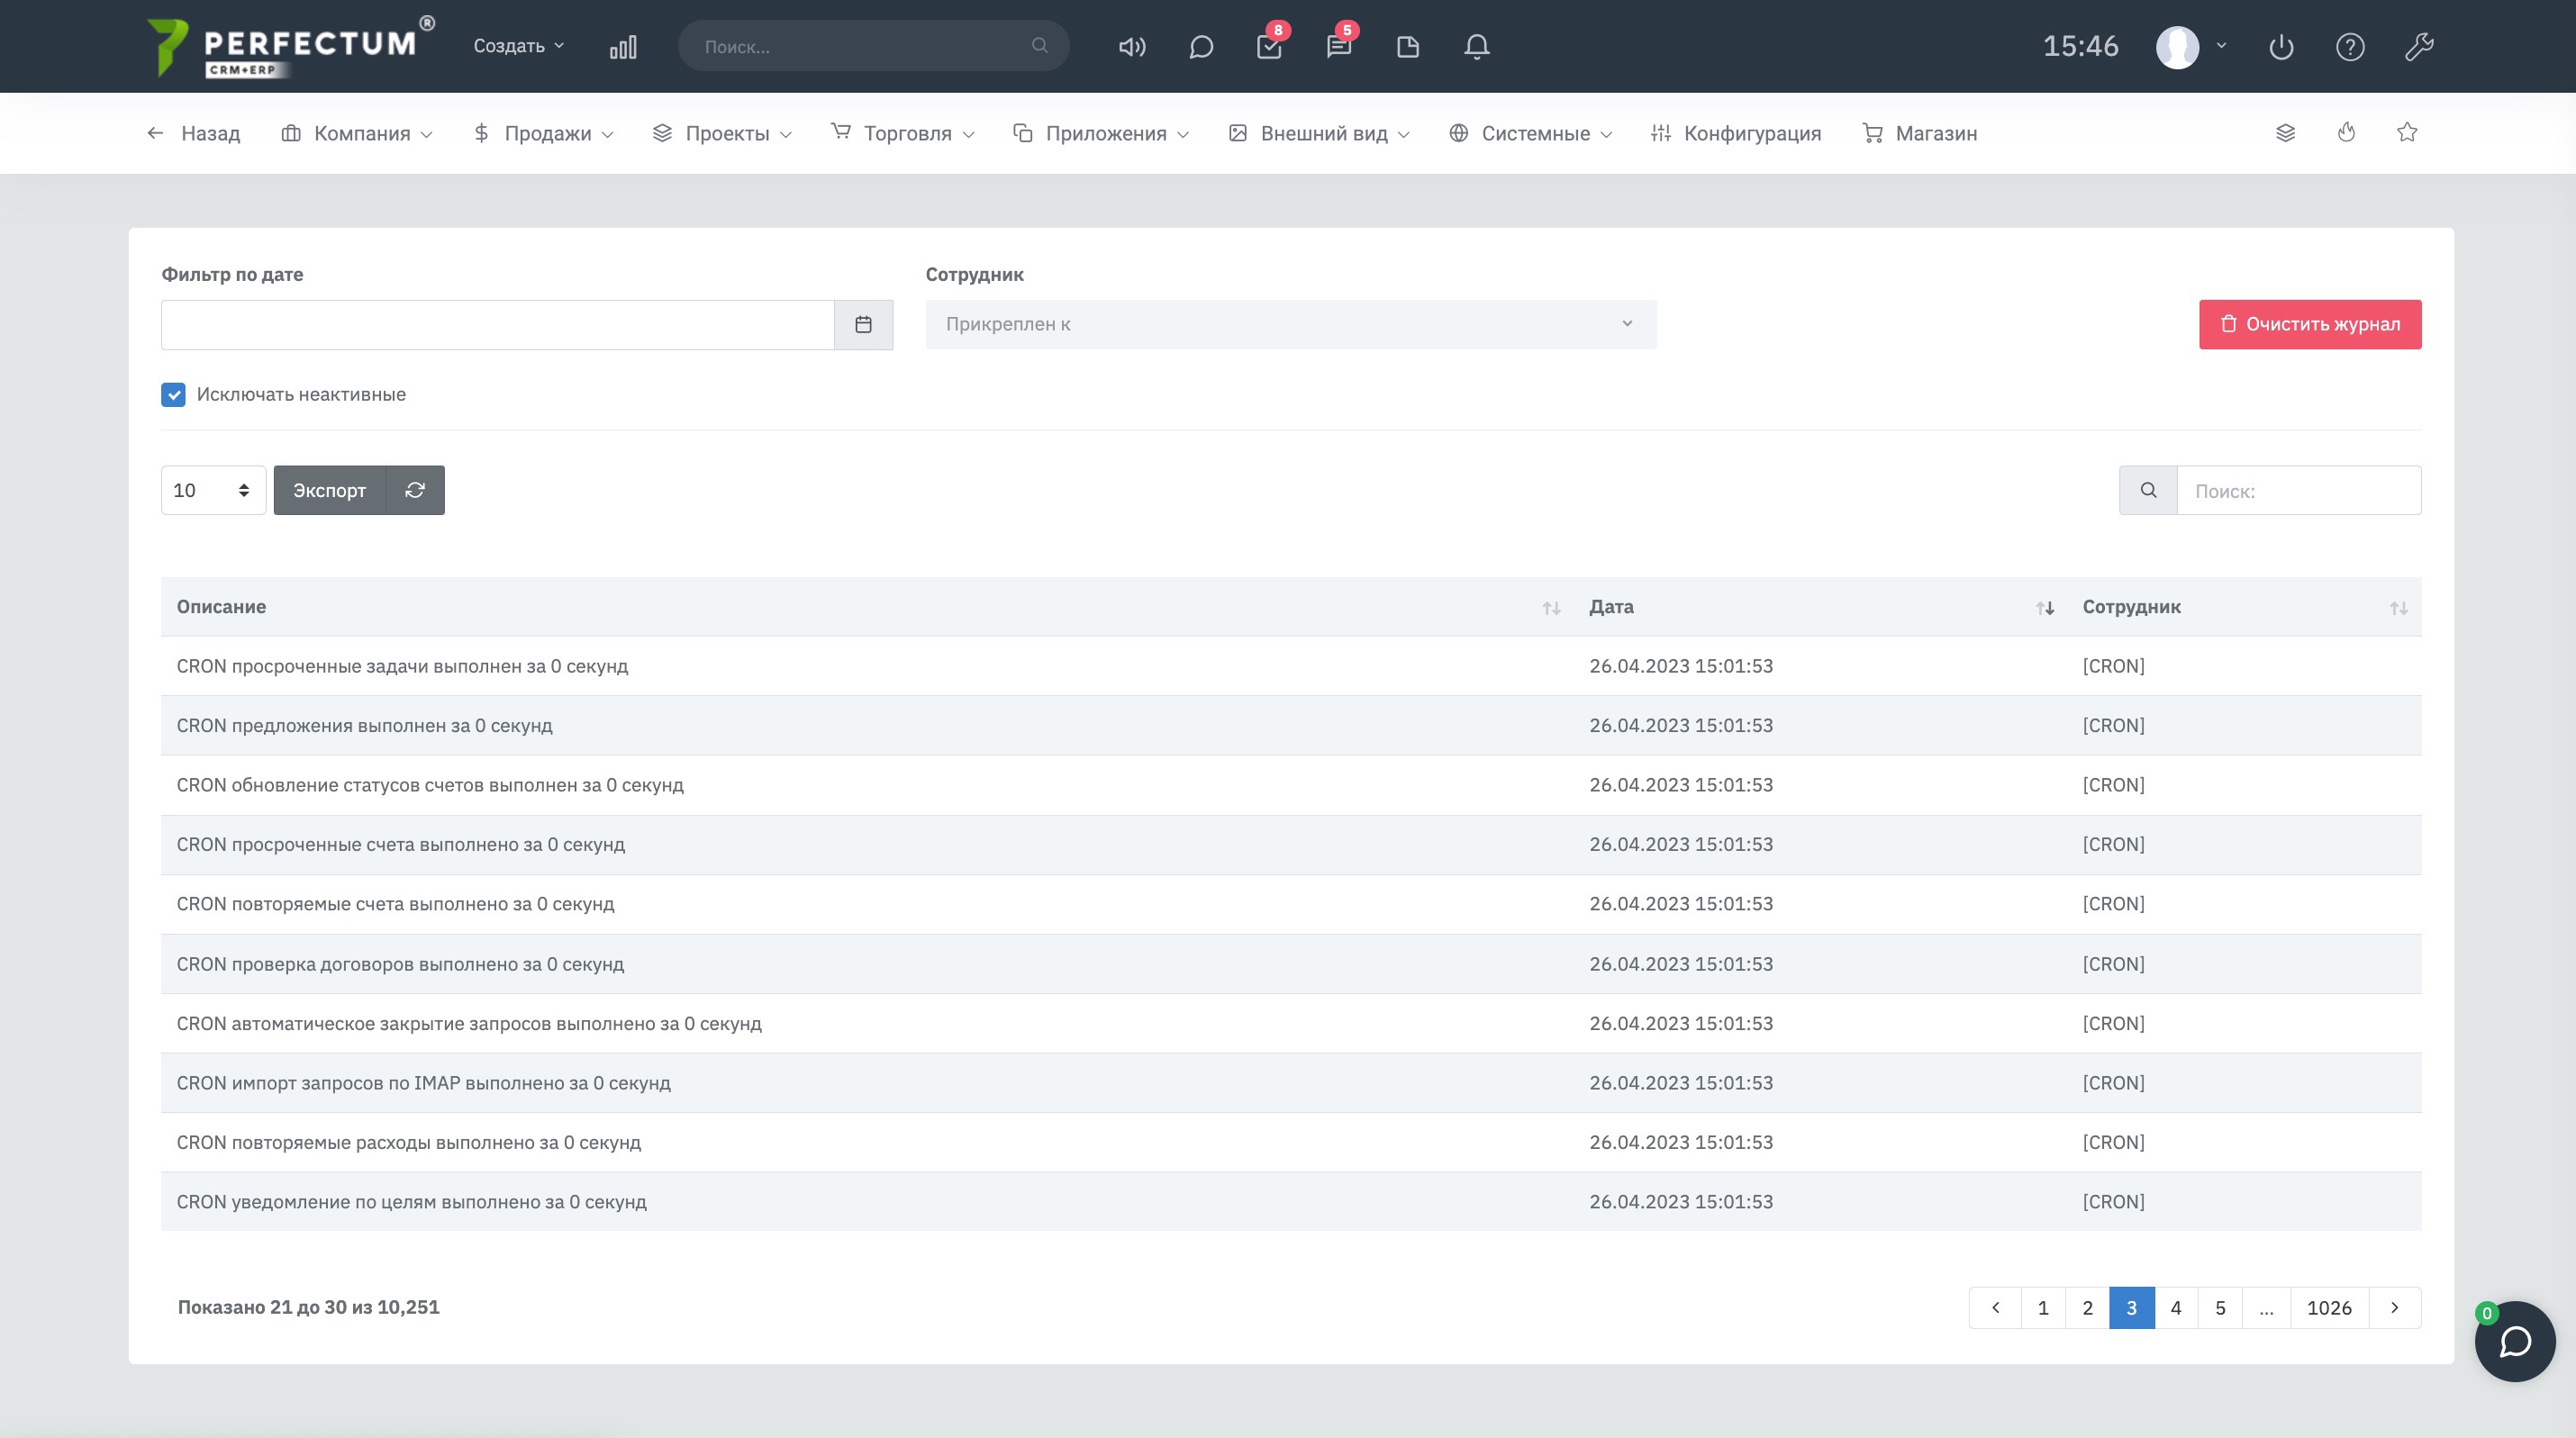Click the refresh table icon button

415,490
